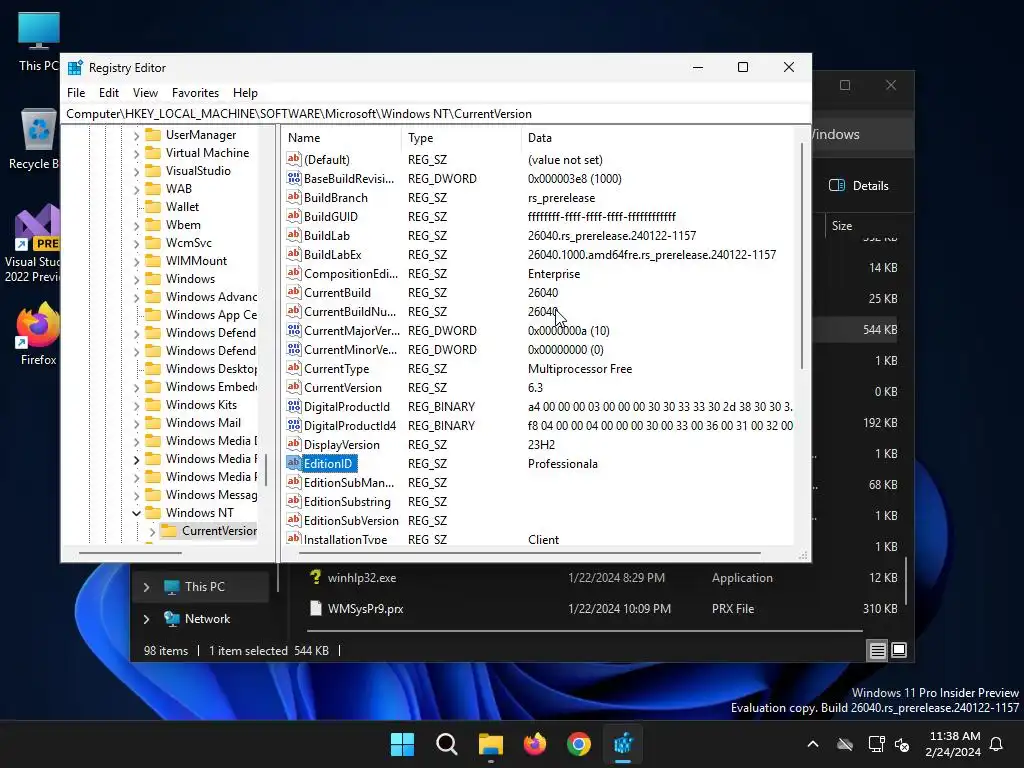This screenshot has height=768, width=1024.
Task: Open the Favorites menu in Registry Editor
Action: [x=195, y=93]
